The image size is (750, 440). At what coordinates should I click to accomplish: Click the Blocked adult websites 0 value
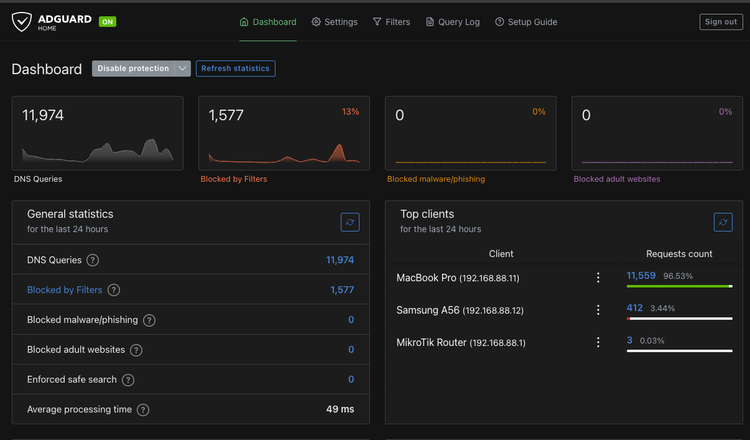(351, 350)
